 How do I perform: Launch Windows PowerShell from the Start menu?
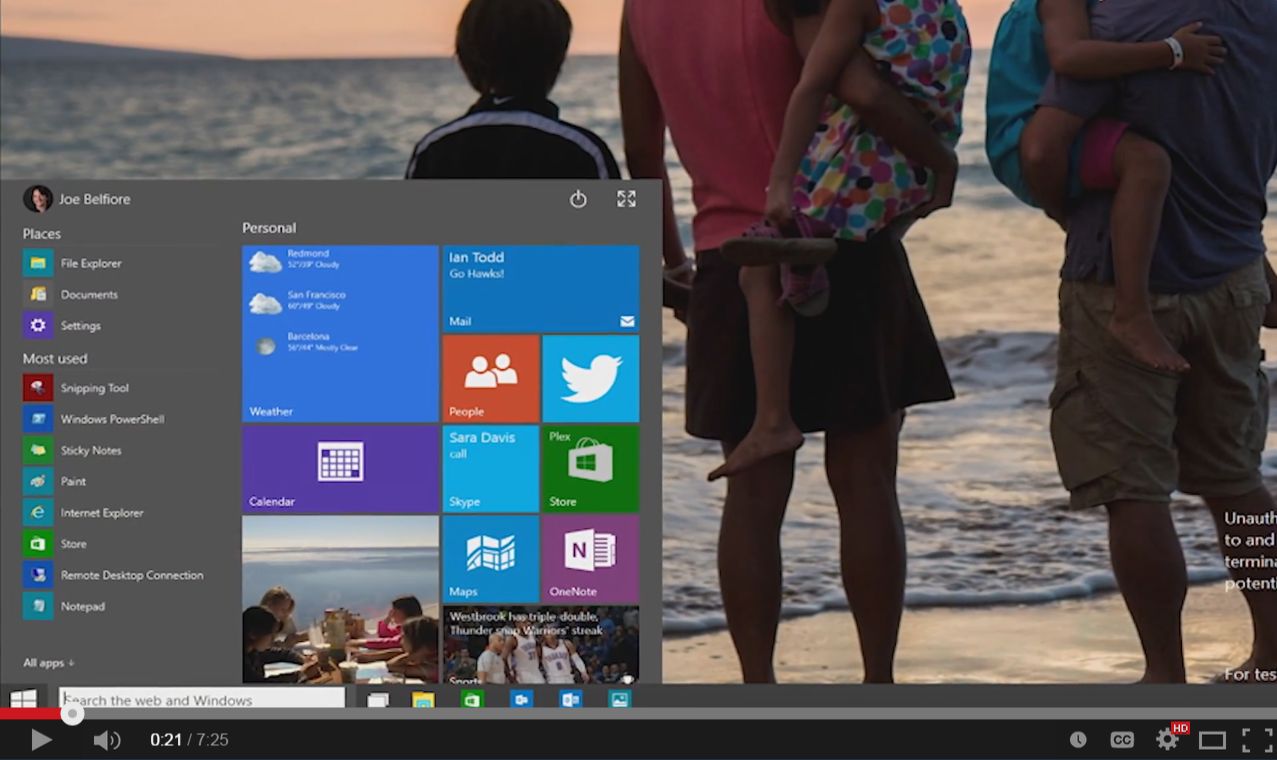(110, 418)
